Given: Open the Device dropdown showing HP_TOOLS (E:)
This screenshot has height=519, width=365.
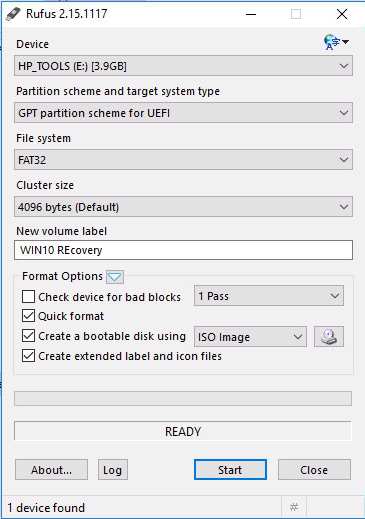Looking at the screenshot, I should pyautogui.click(x=183, y=66).
